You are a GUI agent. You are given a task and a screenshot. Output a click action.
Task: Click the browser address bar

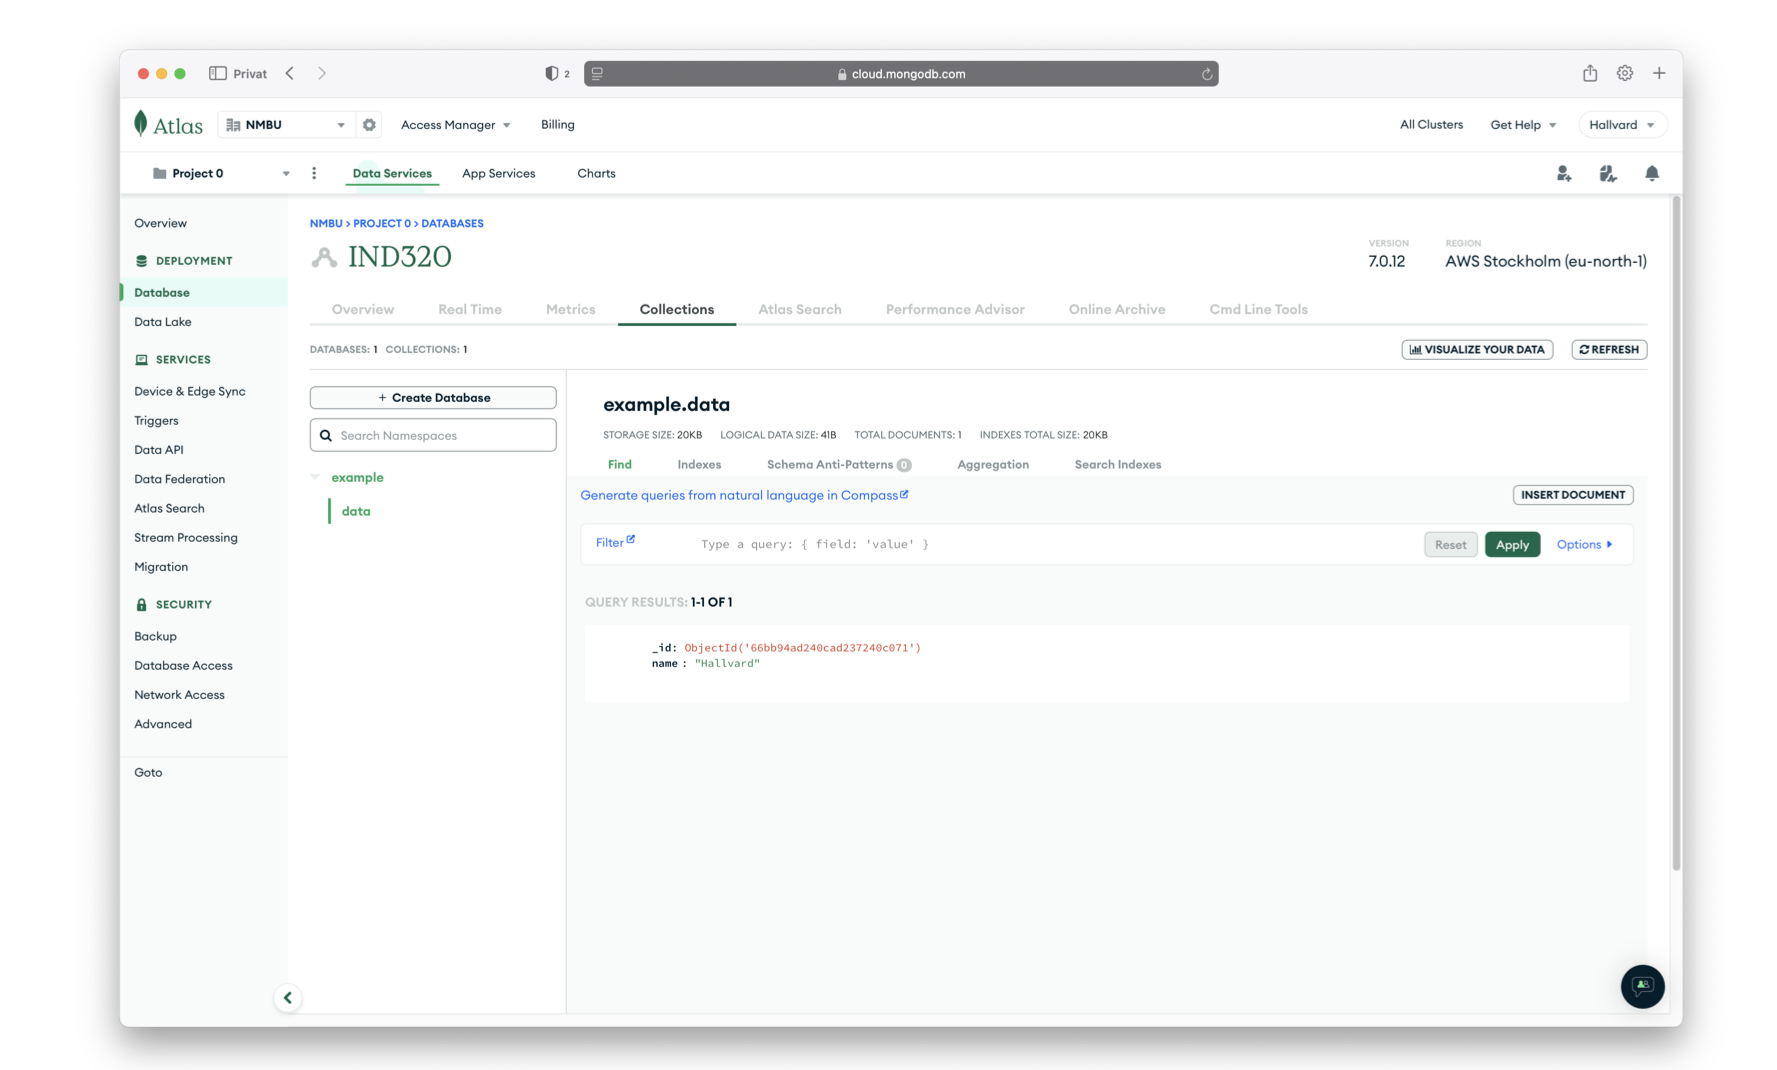point(901,74)
